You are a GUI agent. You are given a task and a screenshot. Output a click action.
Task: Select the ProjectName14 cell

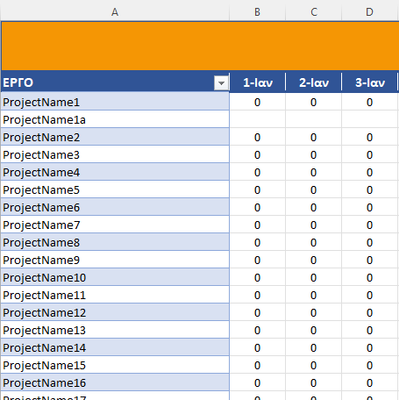coord(115,348)
